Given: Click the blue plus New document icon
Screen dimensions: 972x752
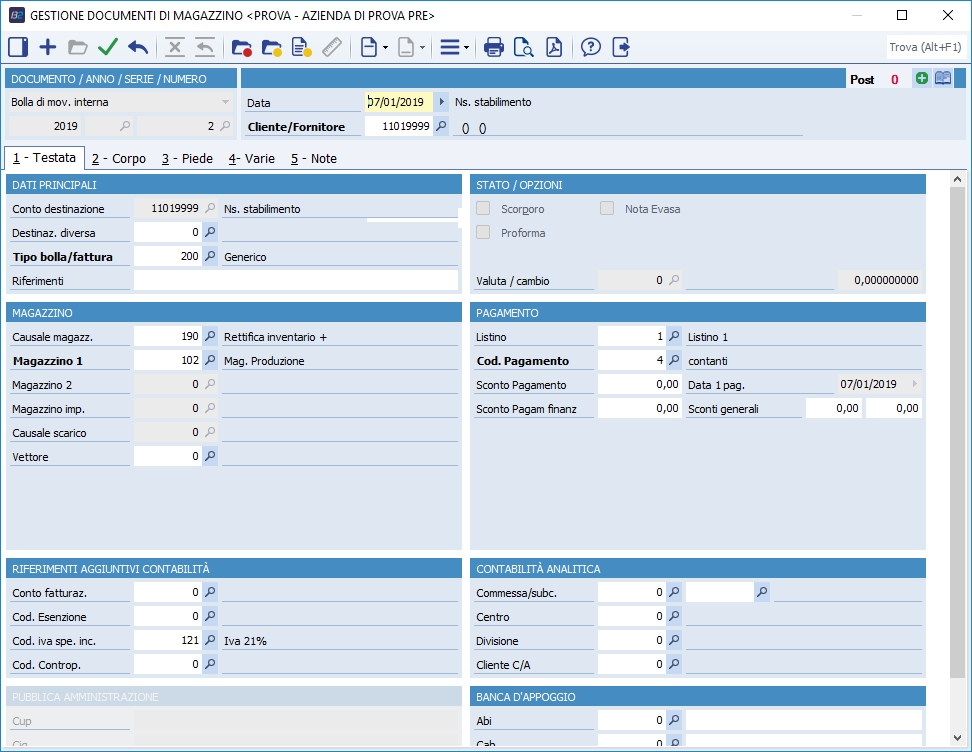Looking at the screenshot, I should tap(47, 47).
